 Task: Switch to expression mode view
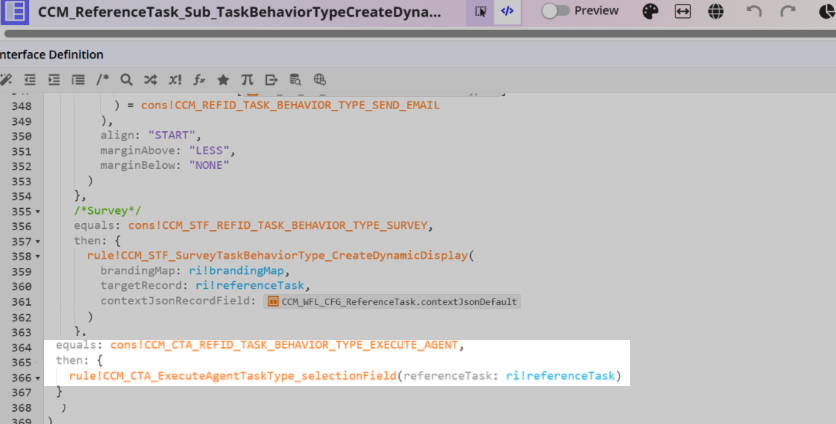click(x=507, y=11)
